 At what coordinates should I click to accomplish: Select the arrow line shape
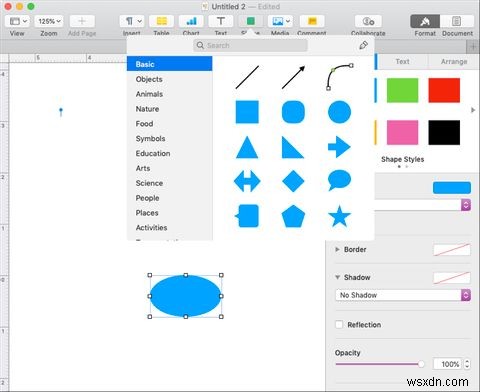point(293,77)
